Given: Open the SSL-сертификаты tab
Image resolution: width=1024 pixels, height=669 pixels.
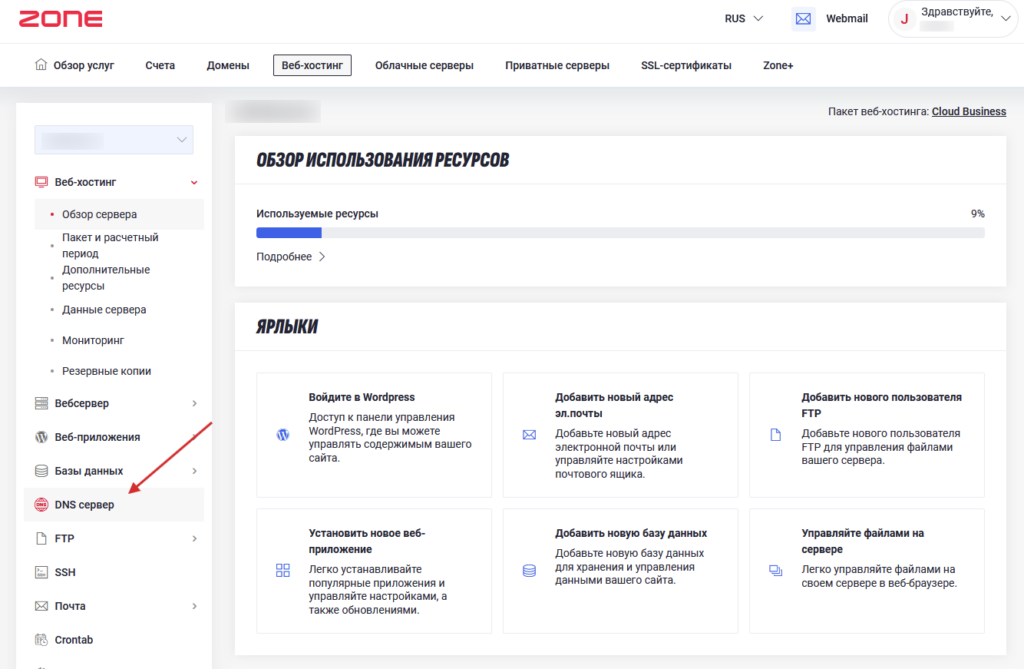Looking at the screenshot, I should 686,65.
